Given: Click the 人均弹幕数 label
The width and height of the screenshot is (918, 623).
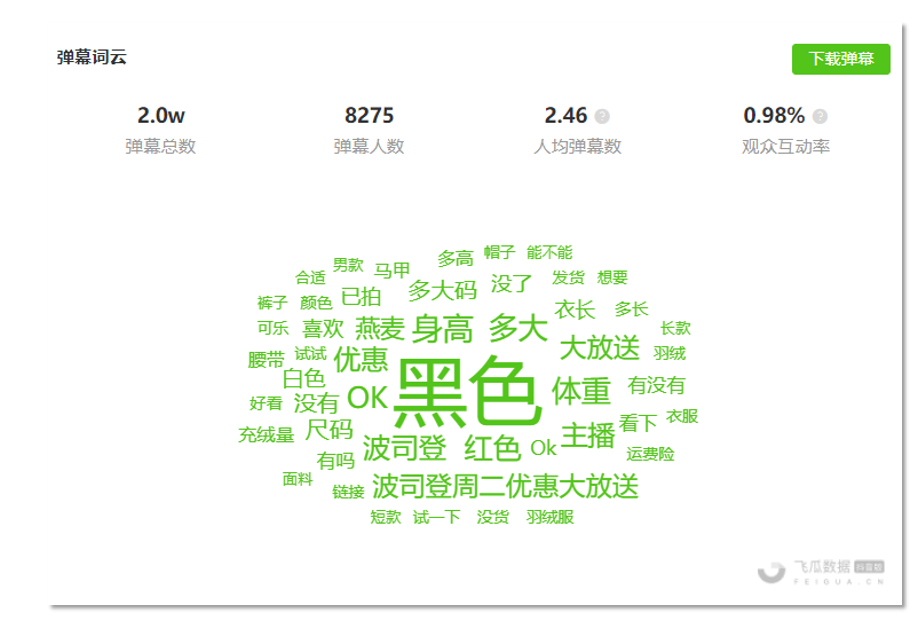Looking at the screenshot, I should tap(577, 146).
